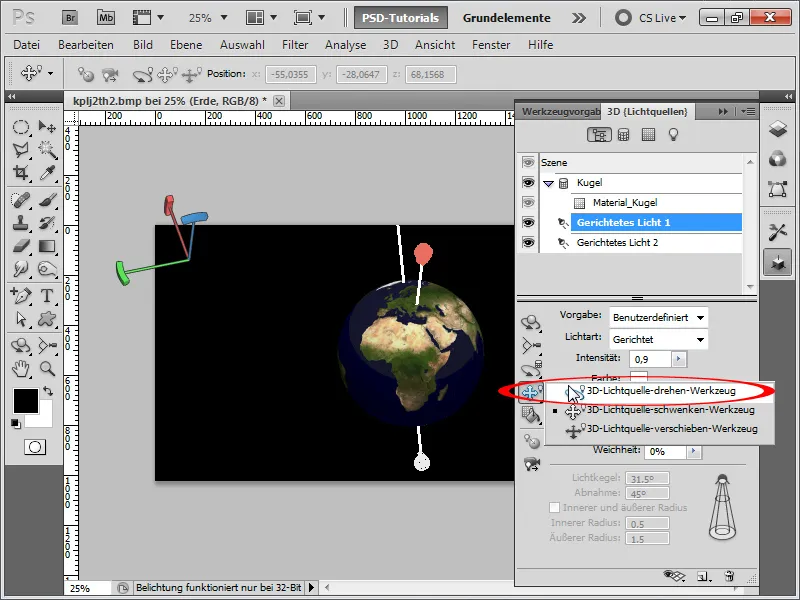This screenshot has height=600, width=800.
Task: Show whole scene filter in 3D panel
Action: tap(599, 135)
